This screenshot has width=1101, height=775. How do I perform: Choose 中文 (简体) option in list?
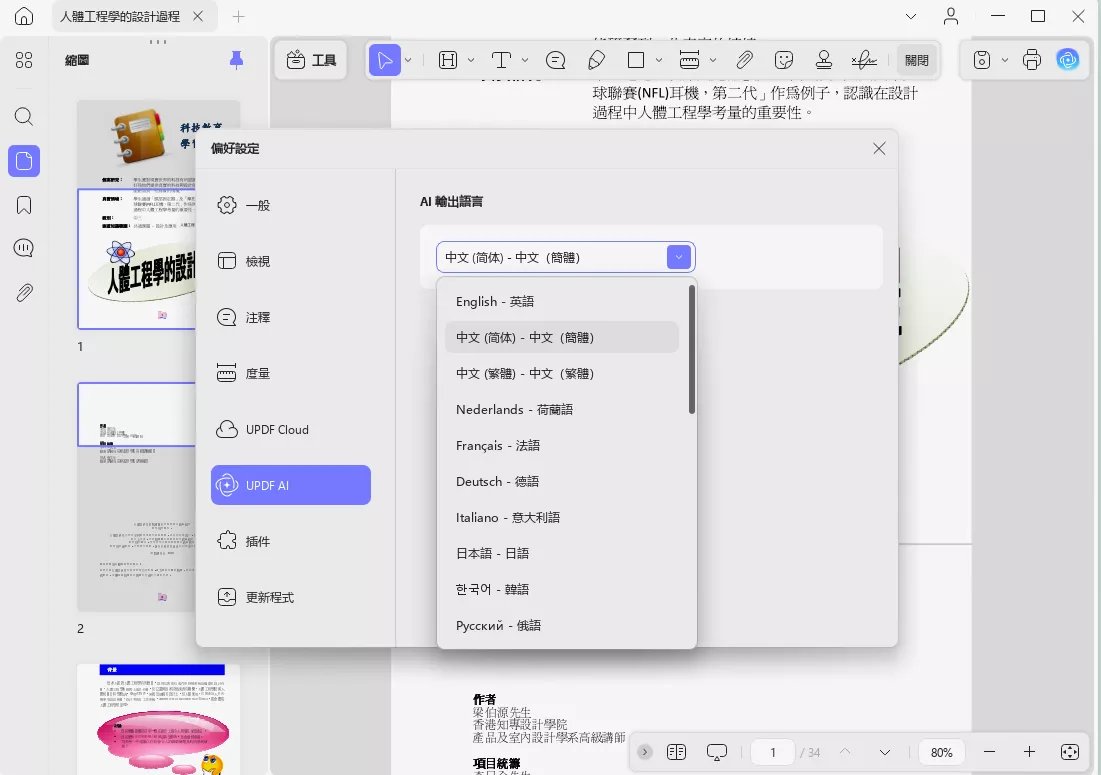pyautogui.click(x=562, y=337)
